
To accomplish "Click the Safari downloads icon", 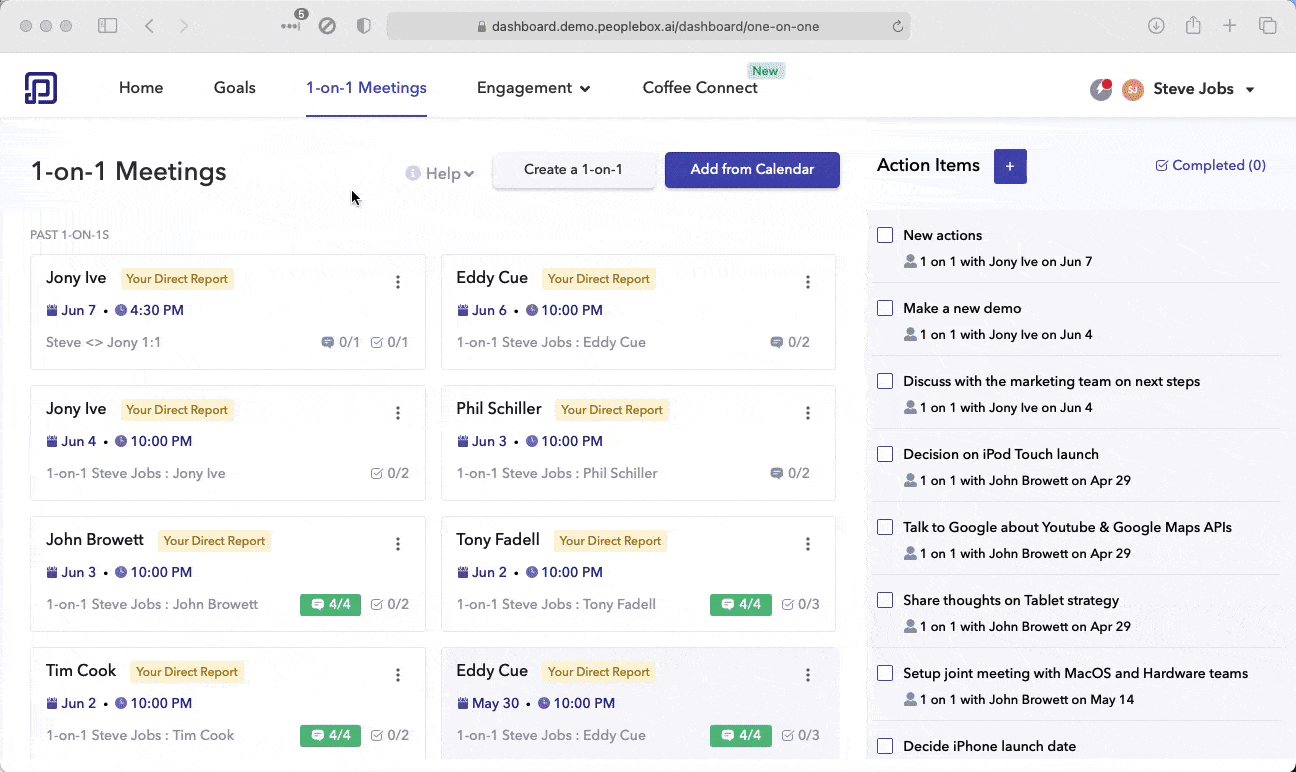I will point(1156,26).
